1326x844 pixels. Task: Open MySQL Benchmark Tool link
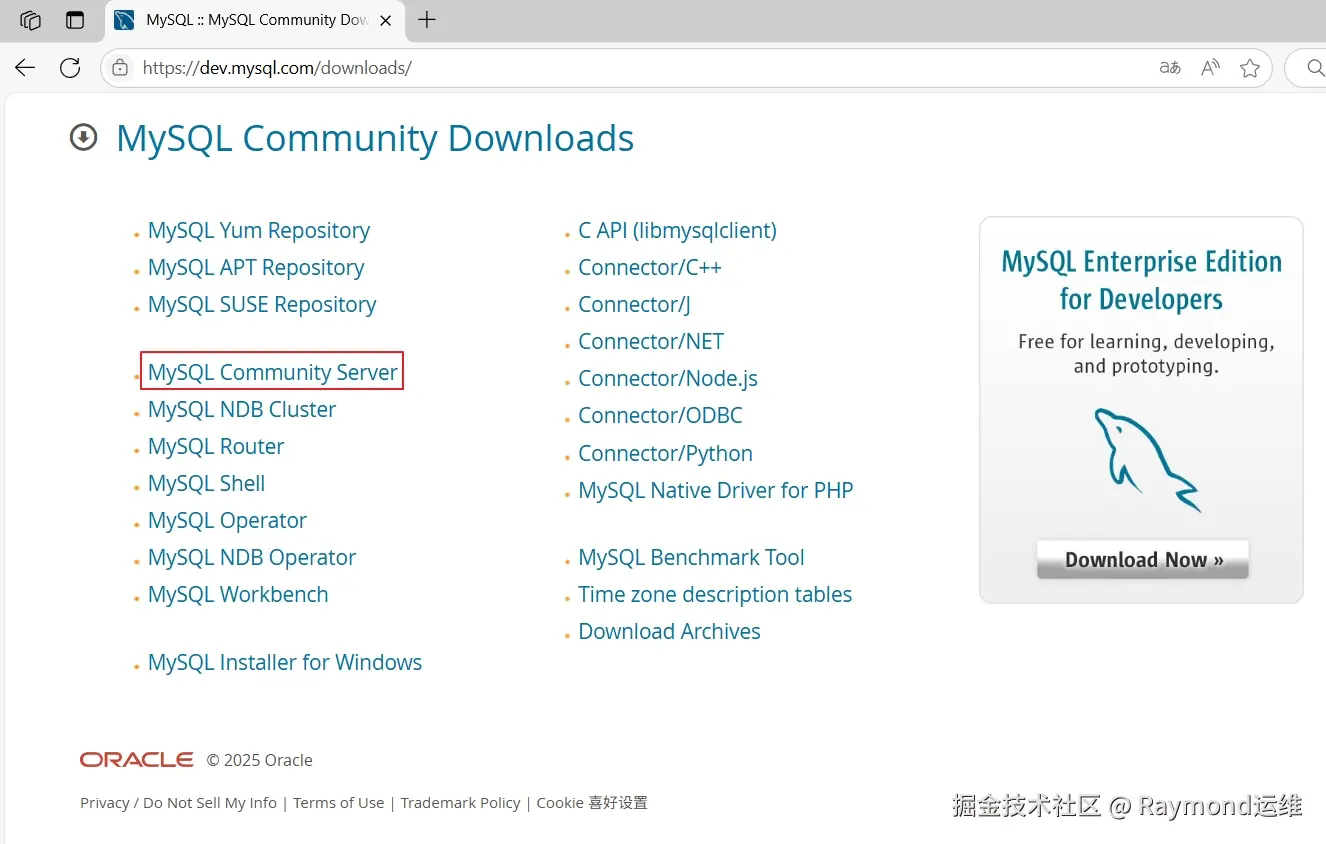[x=691, y=557]
